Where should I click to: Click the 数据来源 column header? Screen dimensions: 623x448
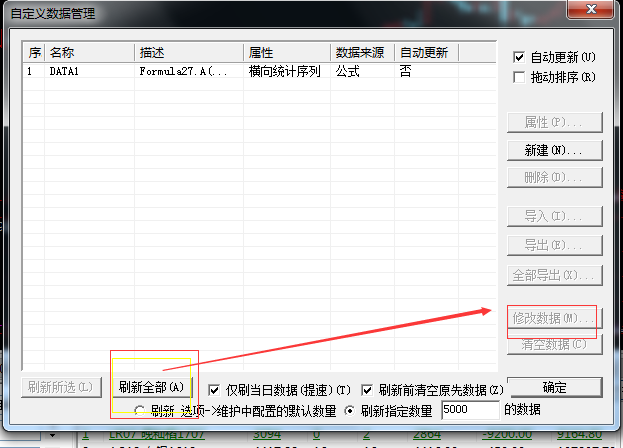pyautogui.click(x=362, y=52)
